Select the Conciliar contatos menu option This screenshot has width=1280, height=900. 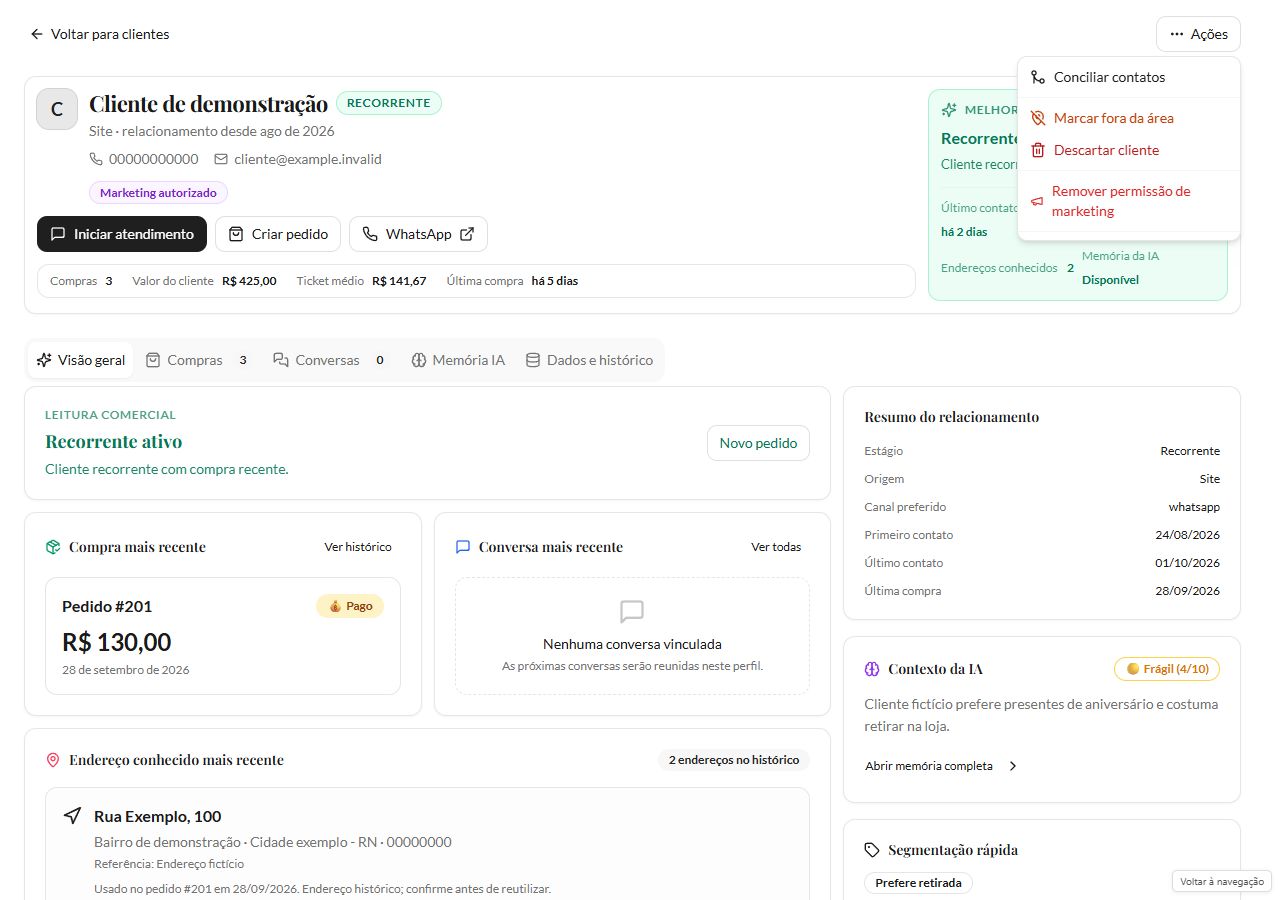(1129, 77)
